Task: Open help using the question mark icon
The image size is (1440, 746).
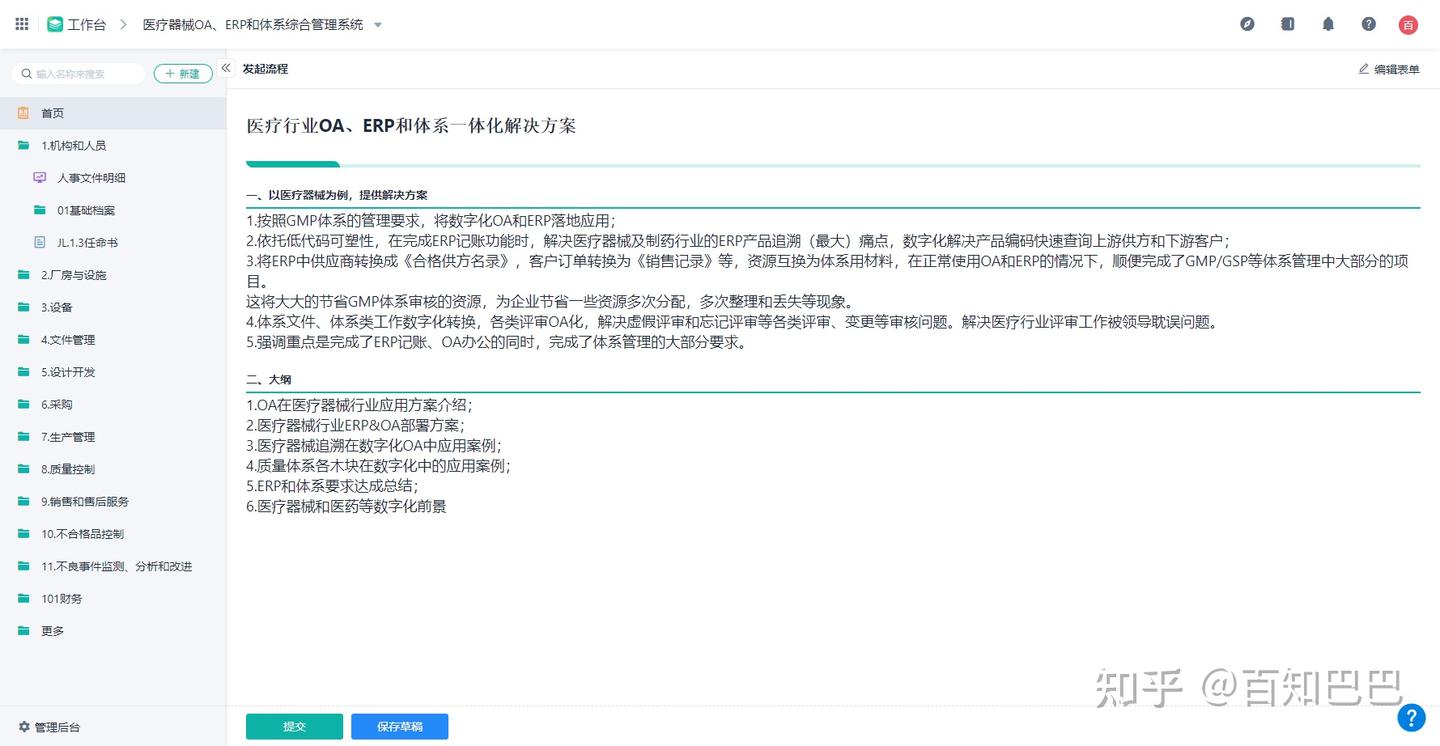Action: 1368,23
